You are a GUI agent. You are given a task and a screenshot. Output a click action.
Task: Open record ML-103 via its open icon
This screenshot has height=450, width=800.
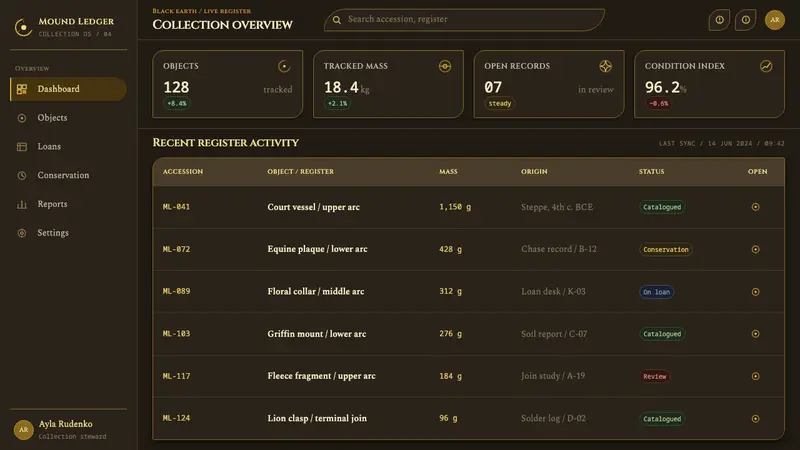click(x=756, y=334)
